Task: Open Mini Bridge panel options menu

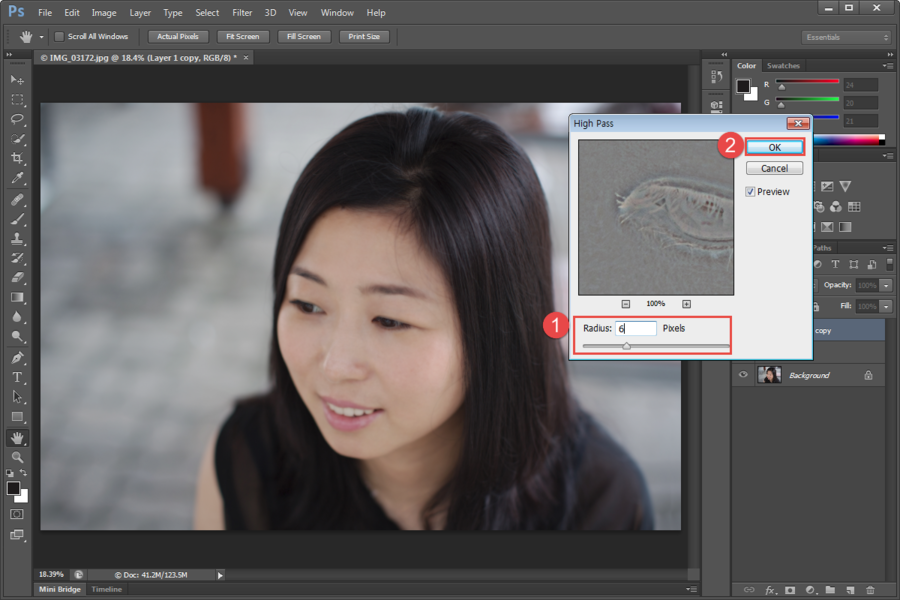Action: tap(692, 589)
